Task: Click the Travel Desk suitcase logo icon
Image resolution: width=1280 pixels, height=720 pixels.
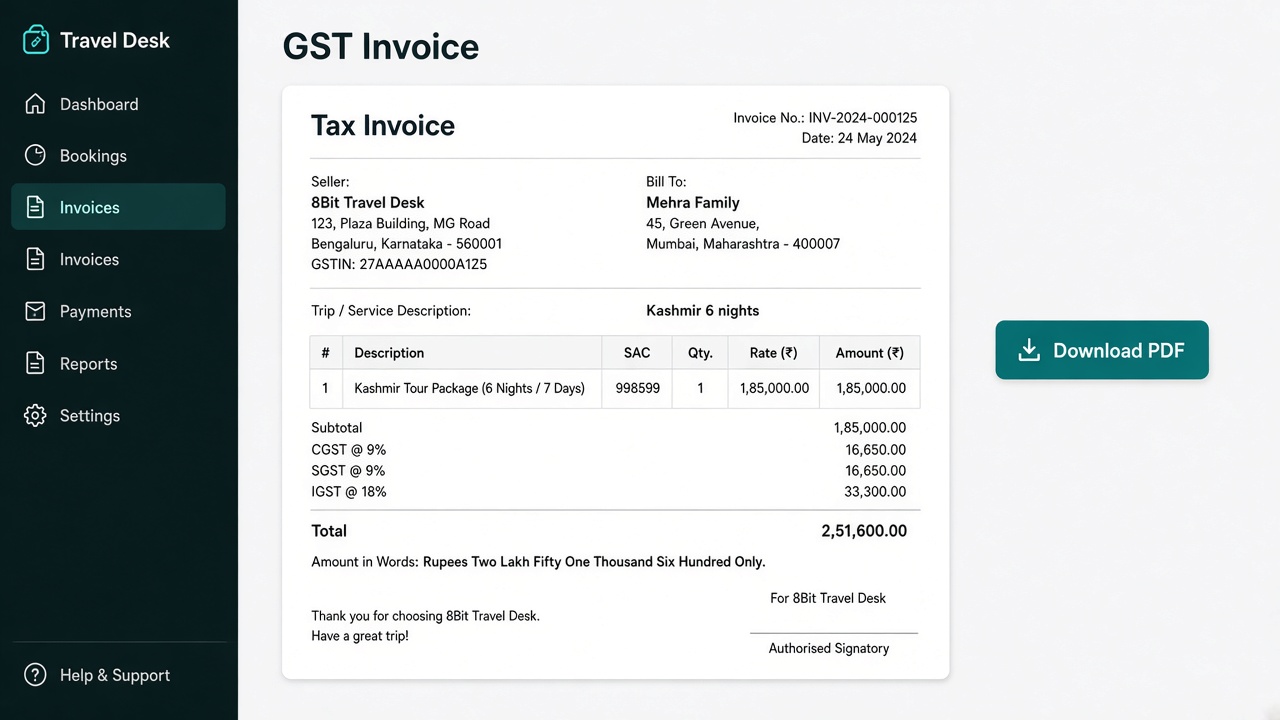Action: point(36,40)
